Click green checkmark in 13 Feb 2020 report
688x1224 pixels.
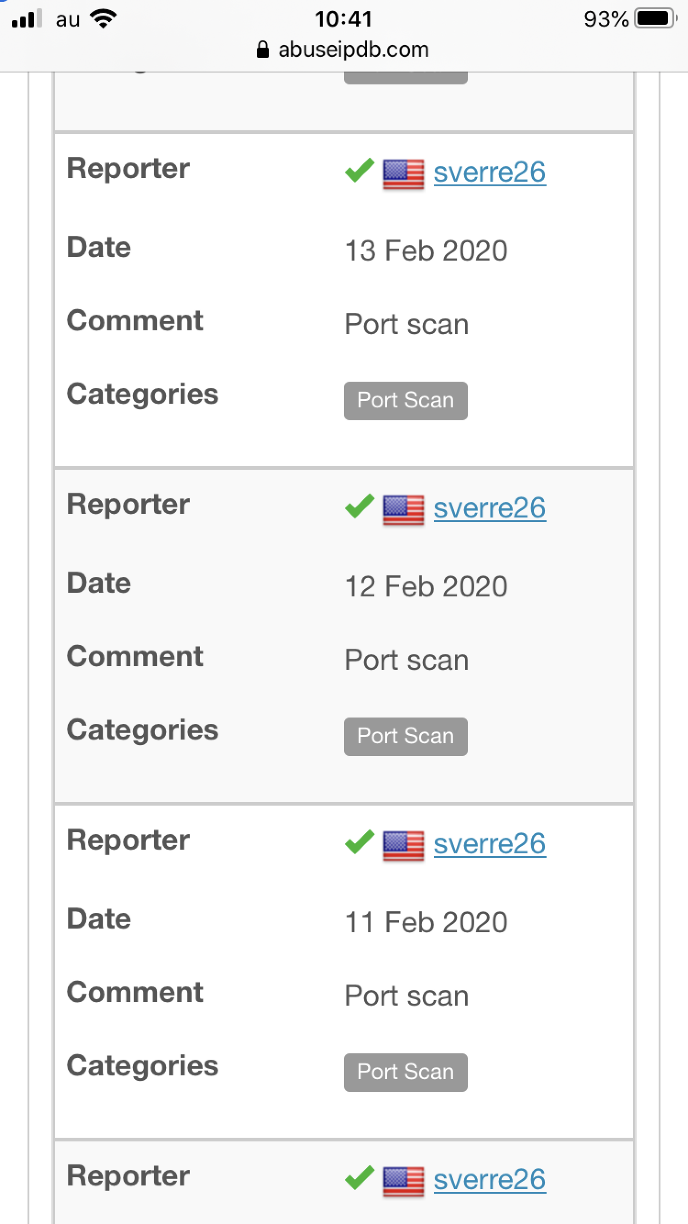(359, 172)
